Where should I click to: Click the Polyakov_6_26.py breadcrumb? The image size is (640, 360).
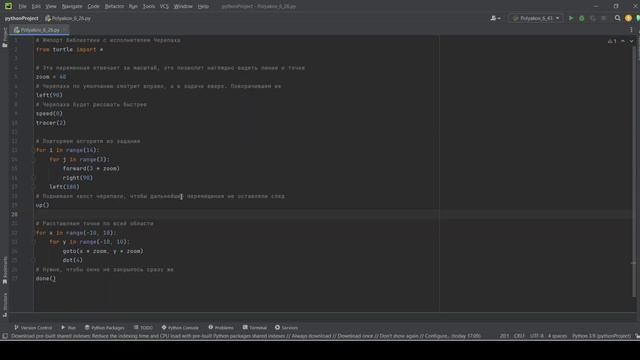[68, 18]
